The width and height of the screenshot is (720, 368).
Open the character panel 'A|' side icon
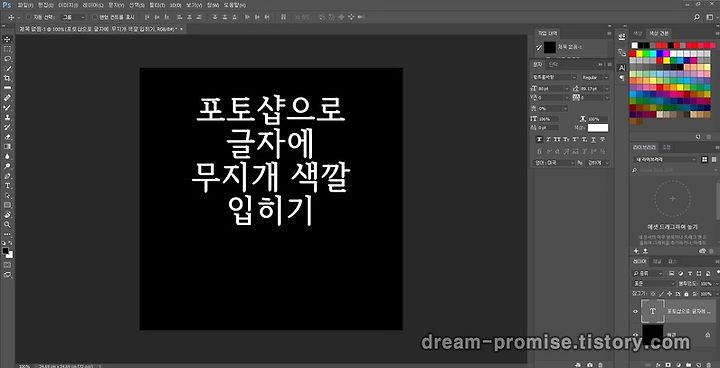[x=622, y=68]
